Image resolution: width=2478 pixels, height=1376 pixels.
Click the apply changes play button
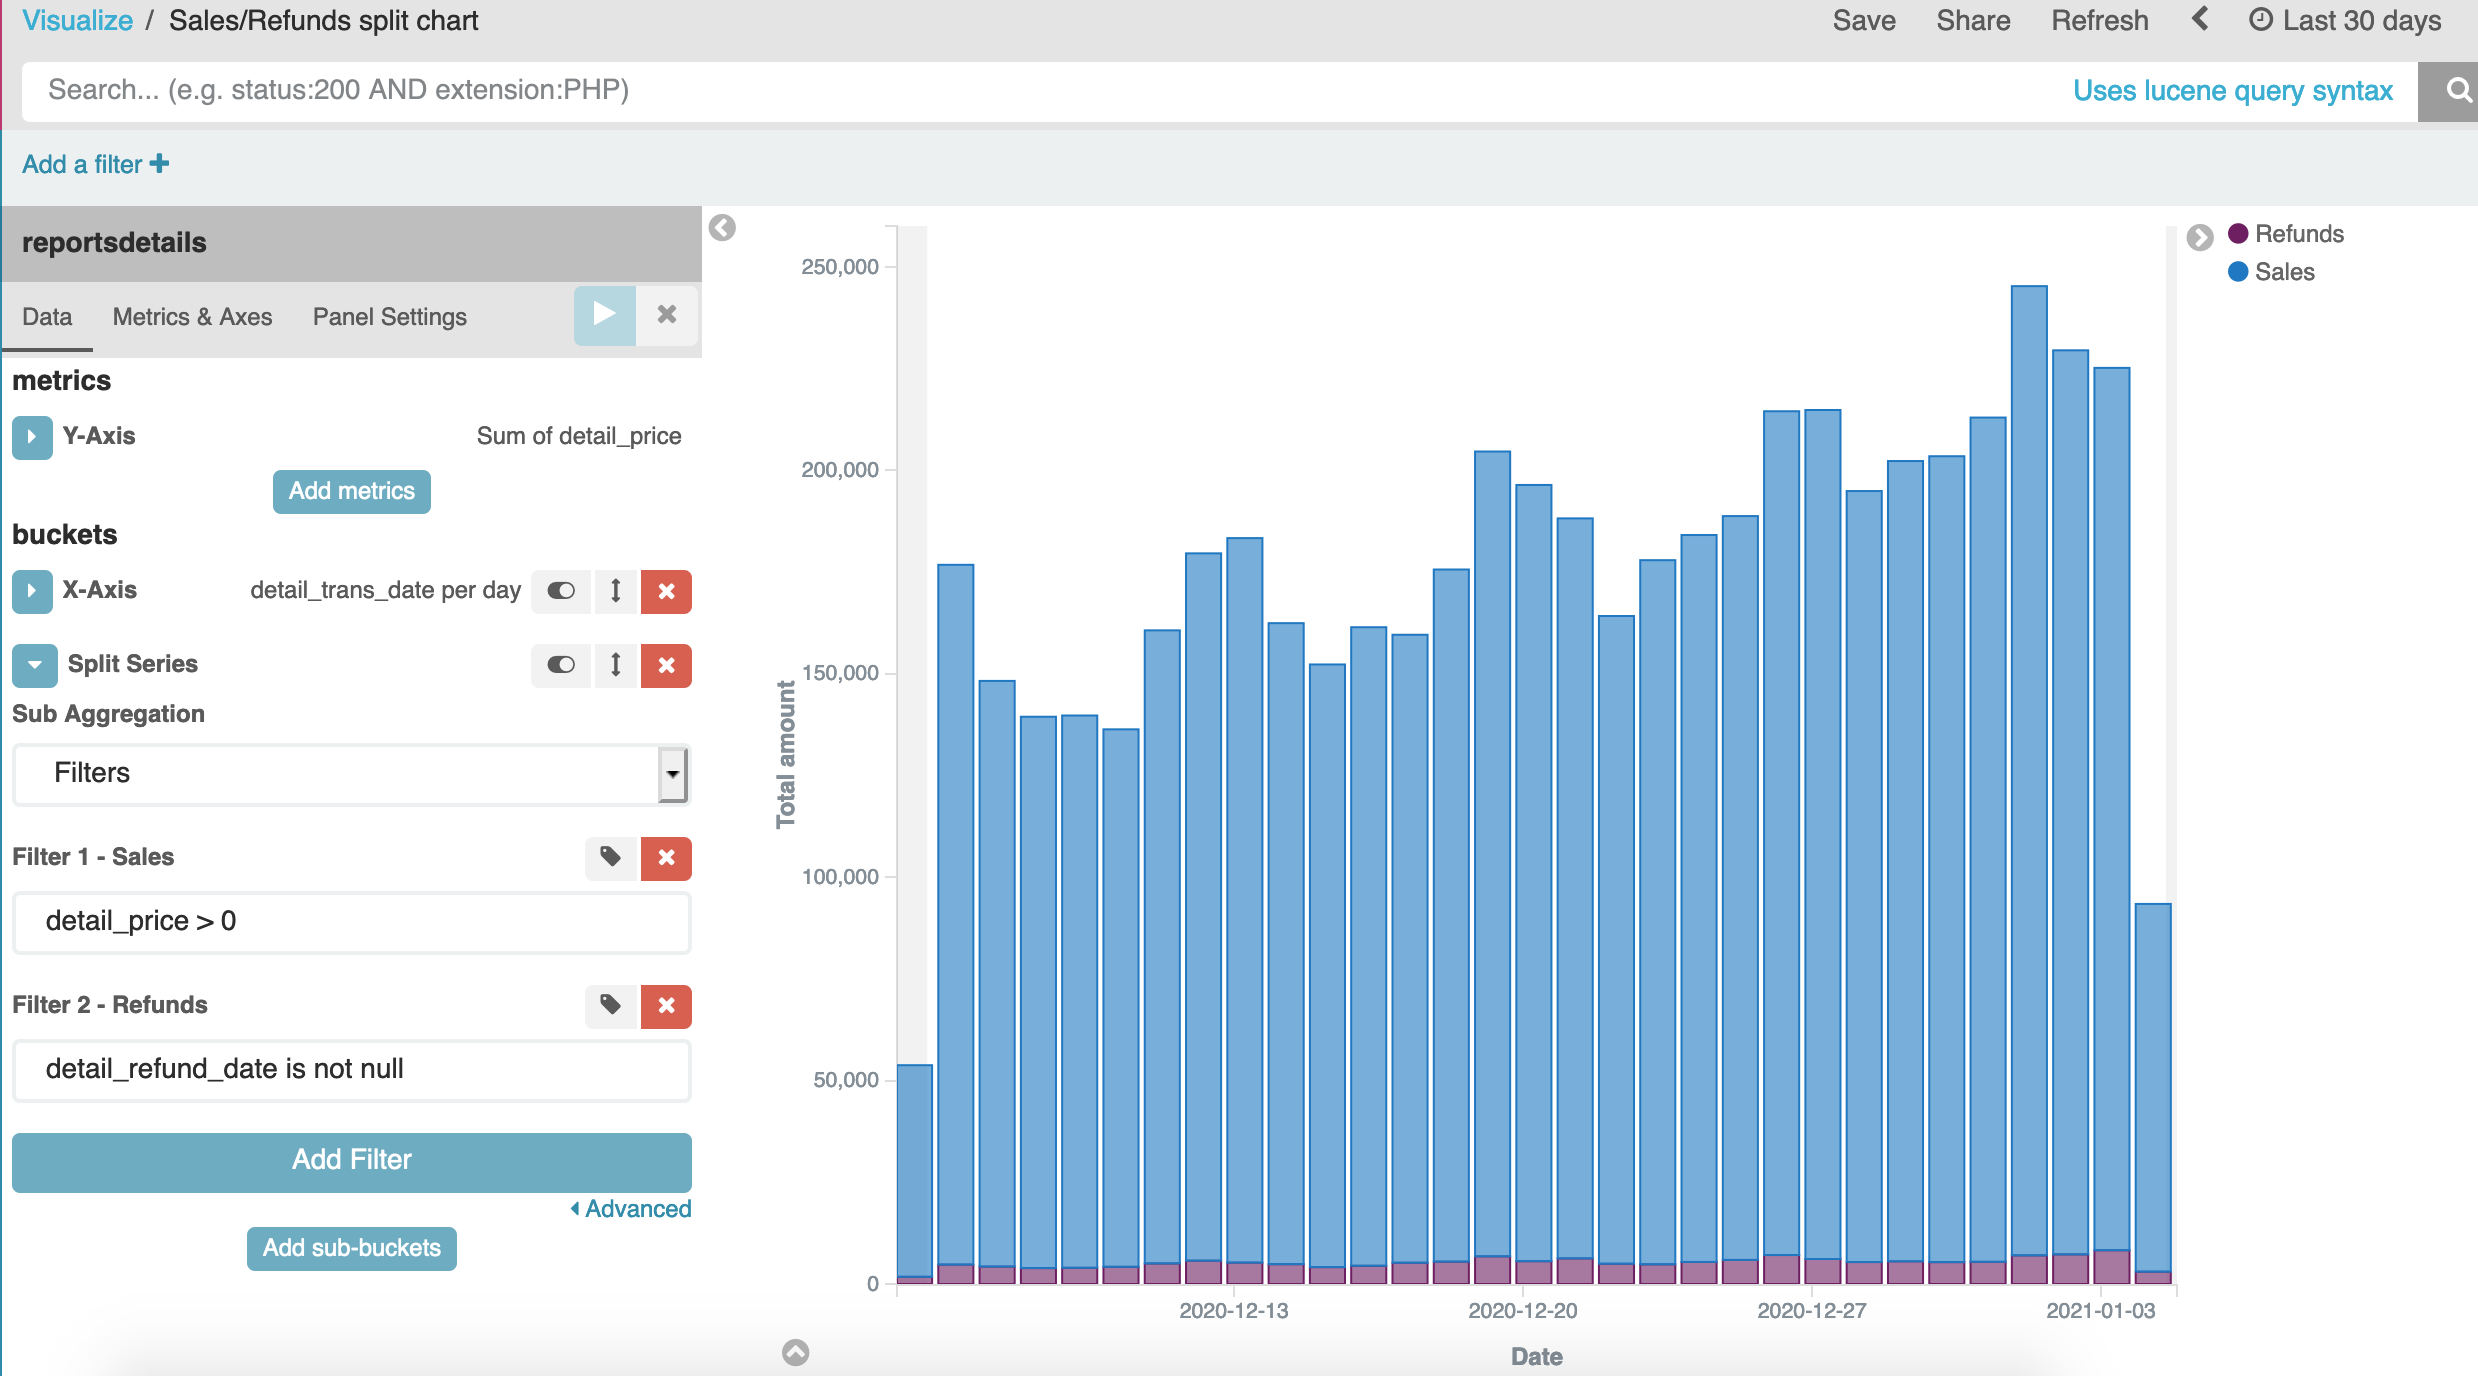604,315
